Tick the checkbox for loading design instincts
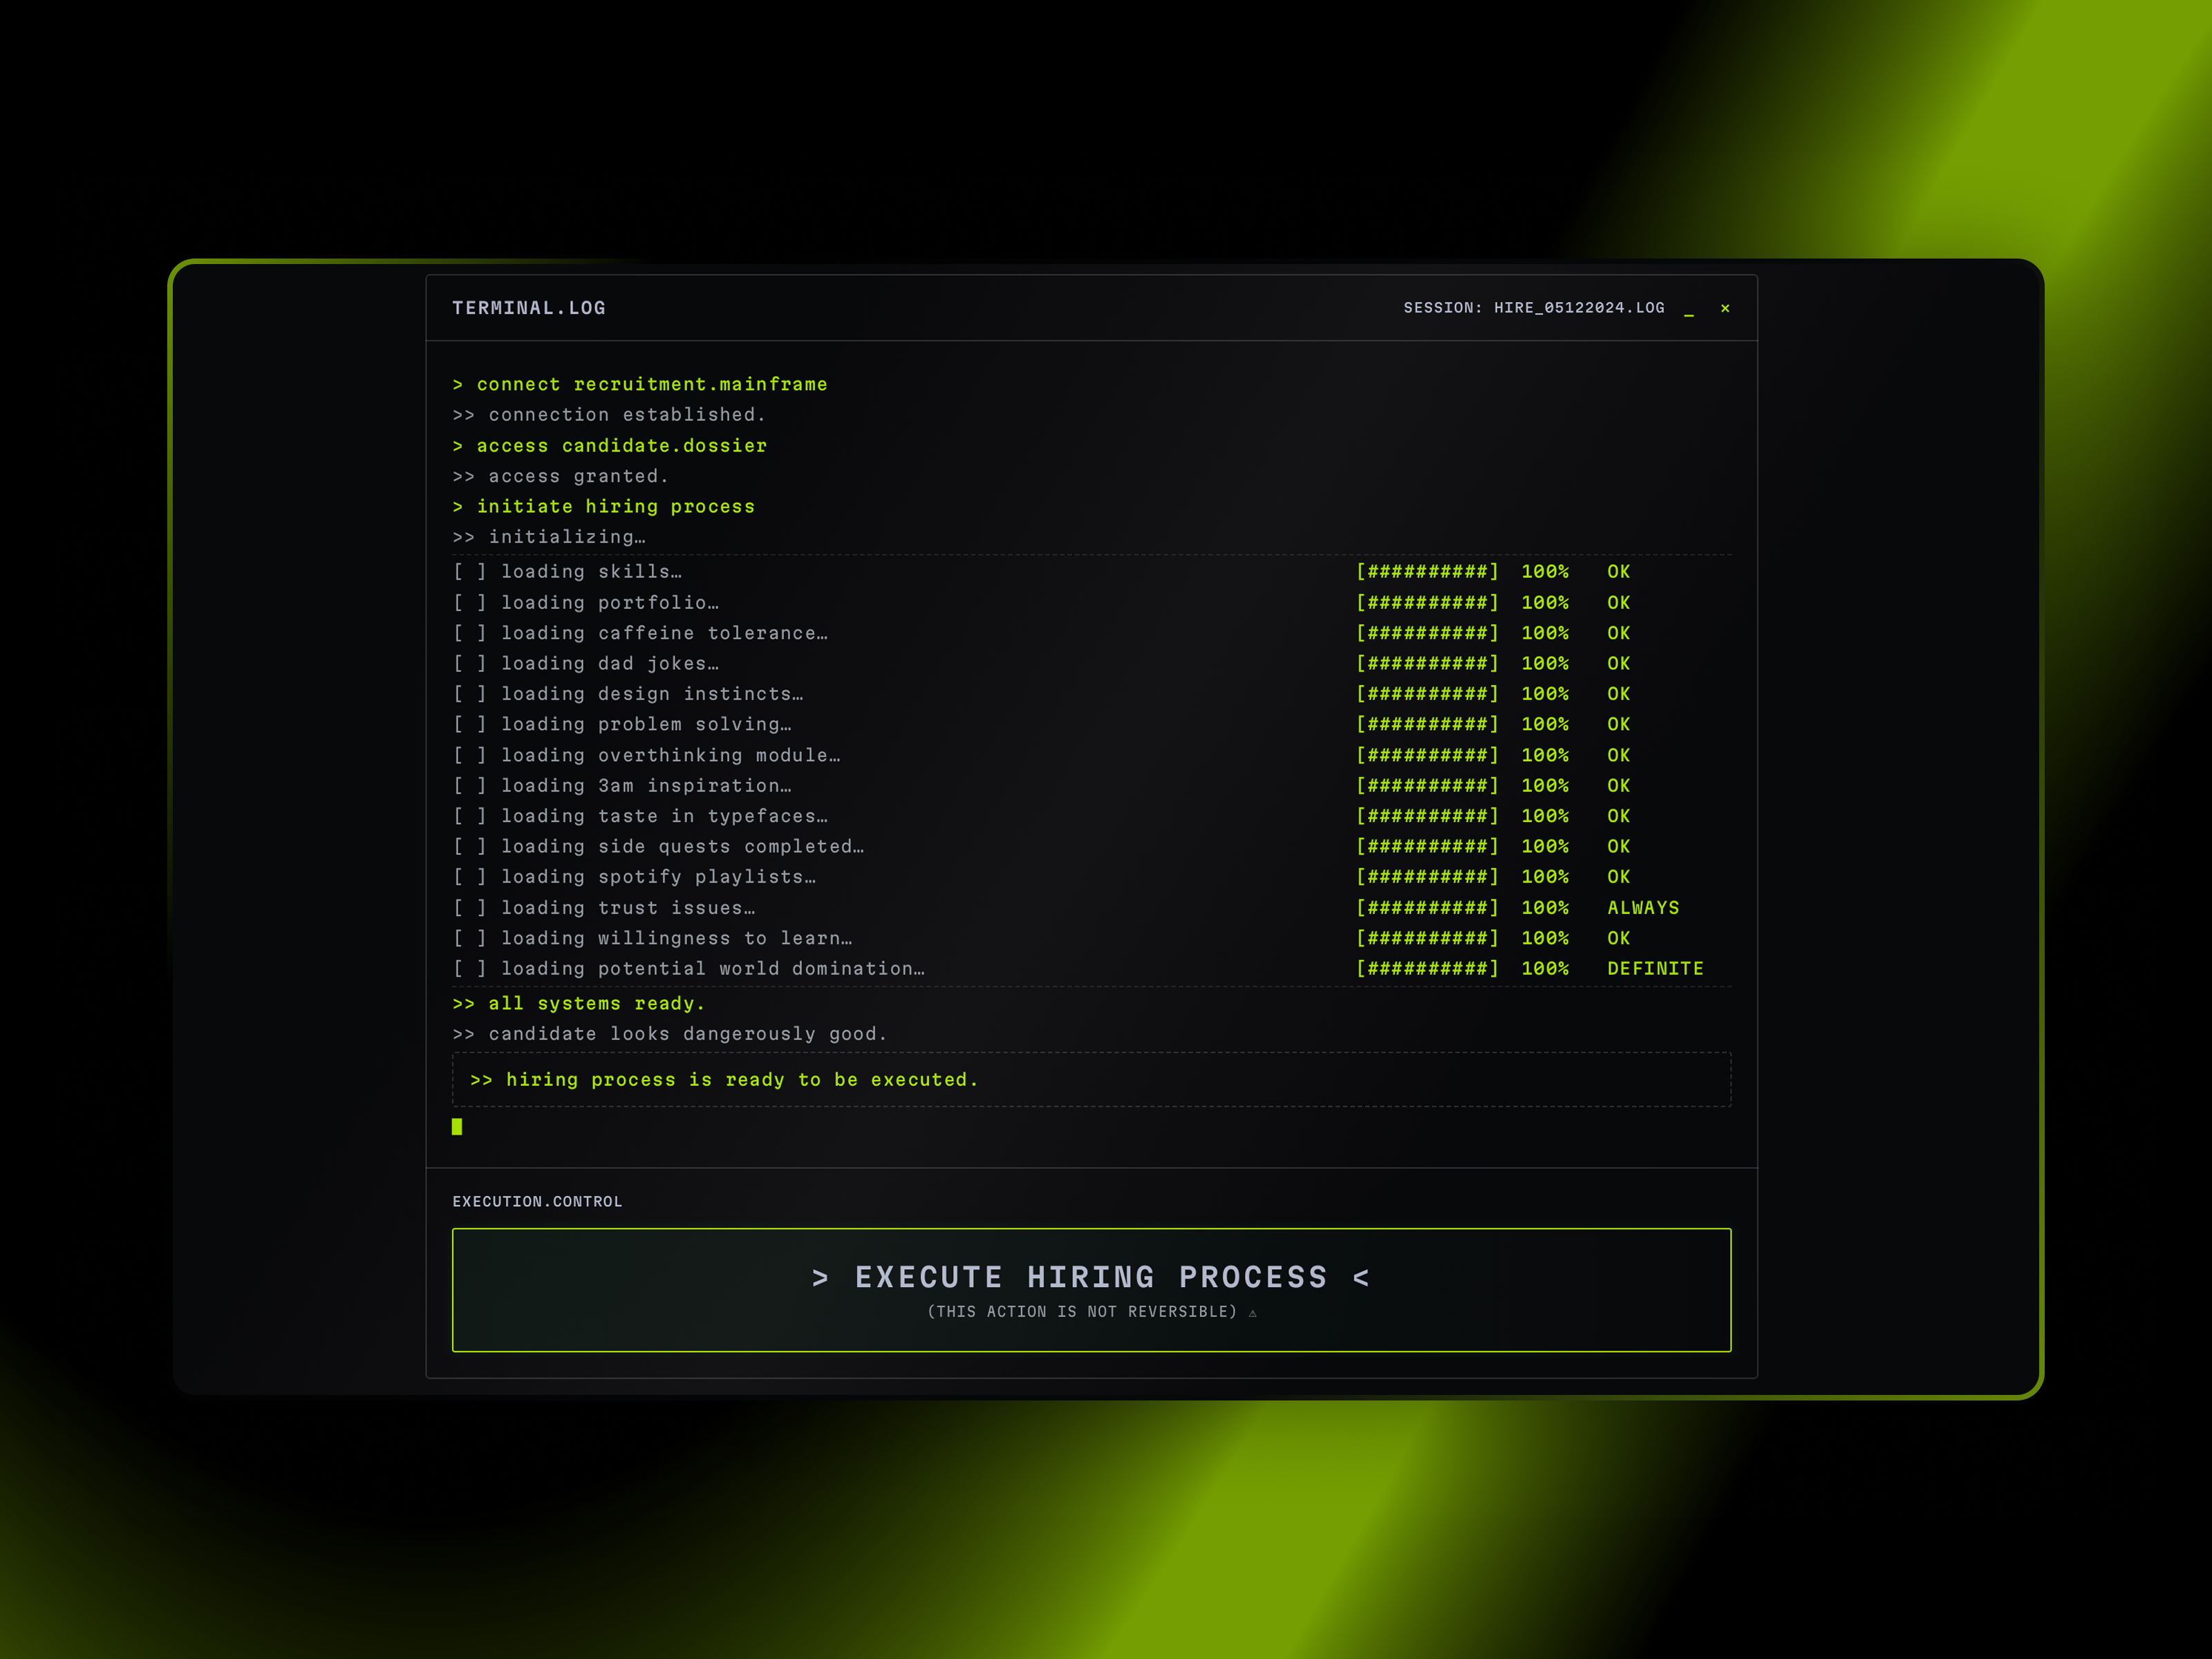The image size is (2212, 1659). [x=470, y=694]
